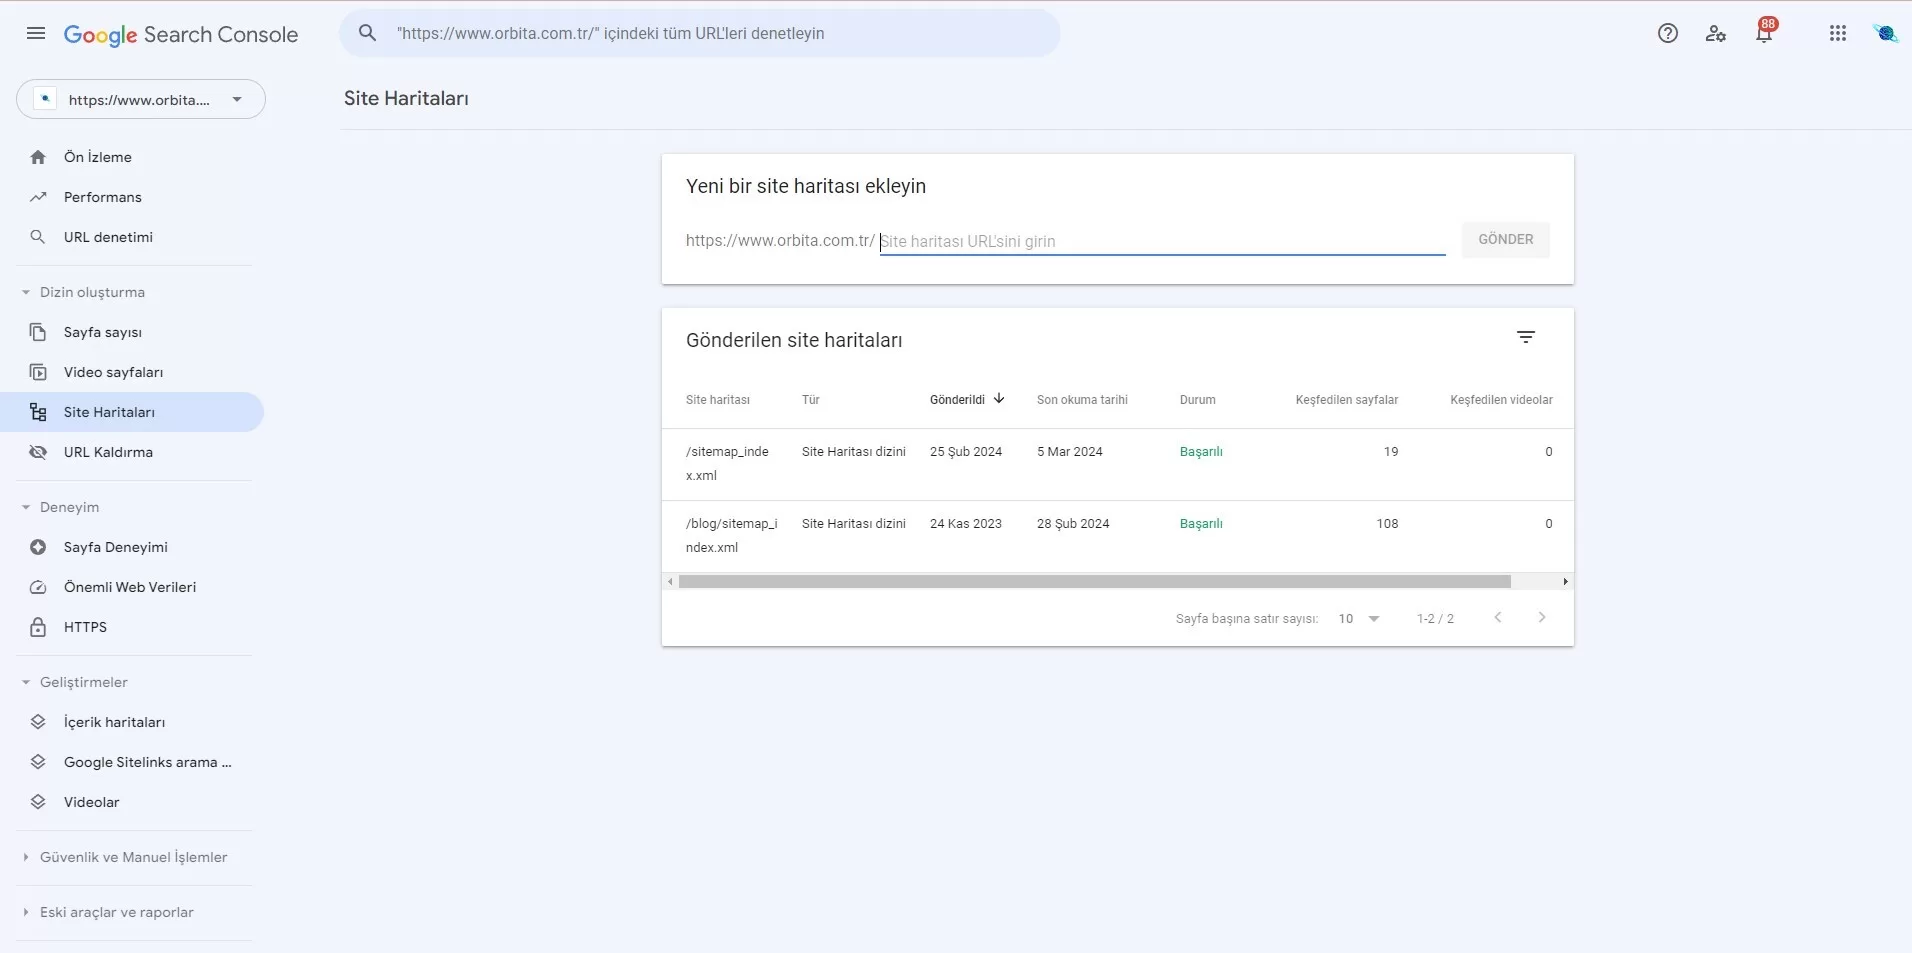
Task: Click Keşfedilen sayfalar column header
Action: click(x=1347, y=400)
